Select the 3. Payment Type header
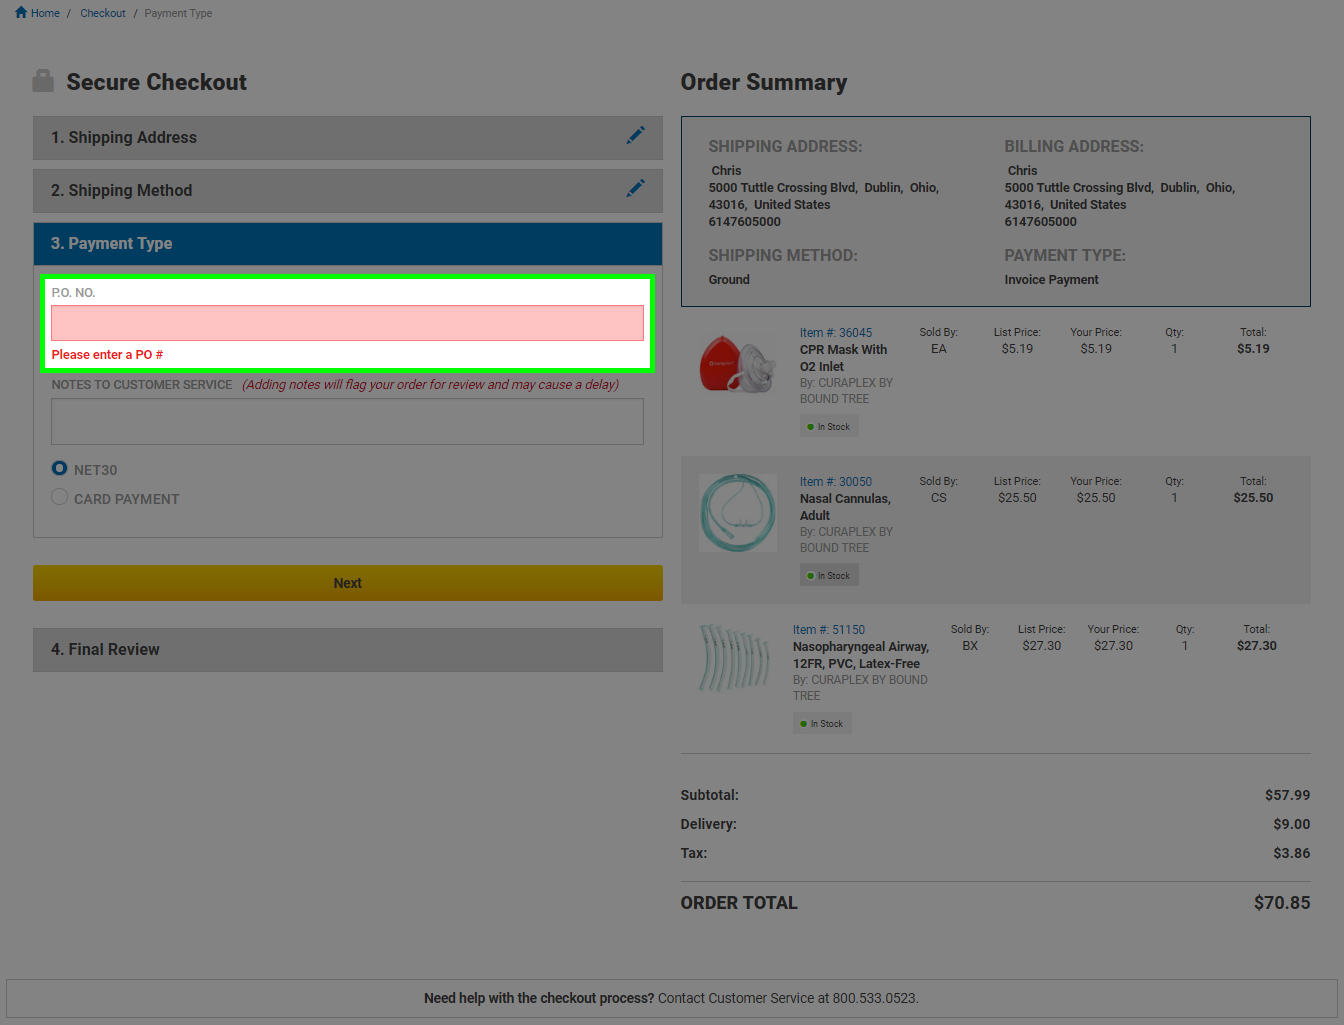Image resolution: width=1344 pixels, height=1025 pixels. click(x=348, y=244)
